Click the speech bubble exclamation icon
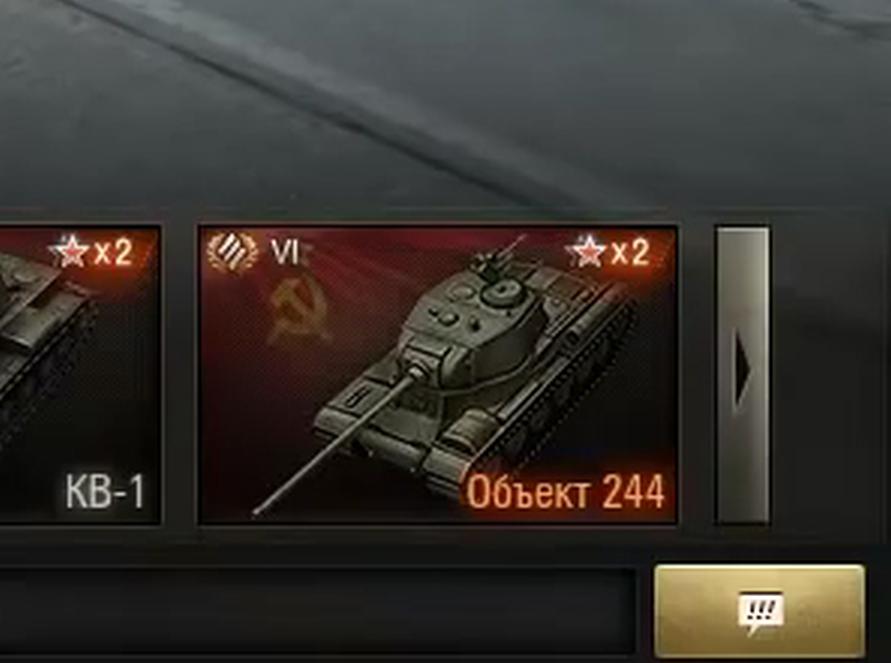The height and width of the screenshot is (663, 891). [x=760, y=612]
